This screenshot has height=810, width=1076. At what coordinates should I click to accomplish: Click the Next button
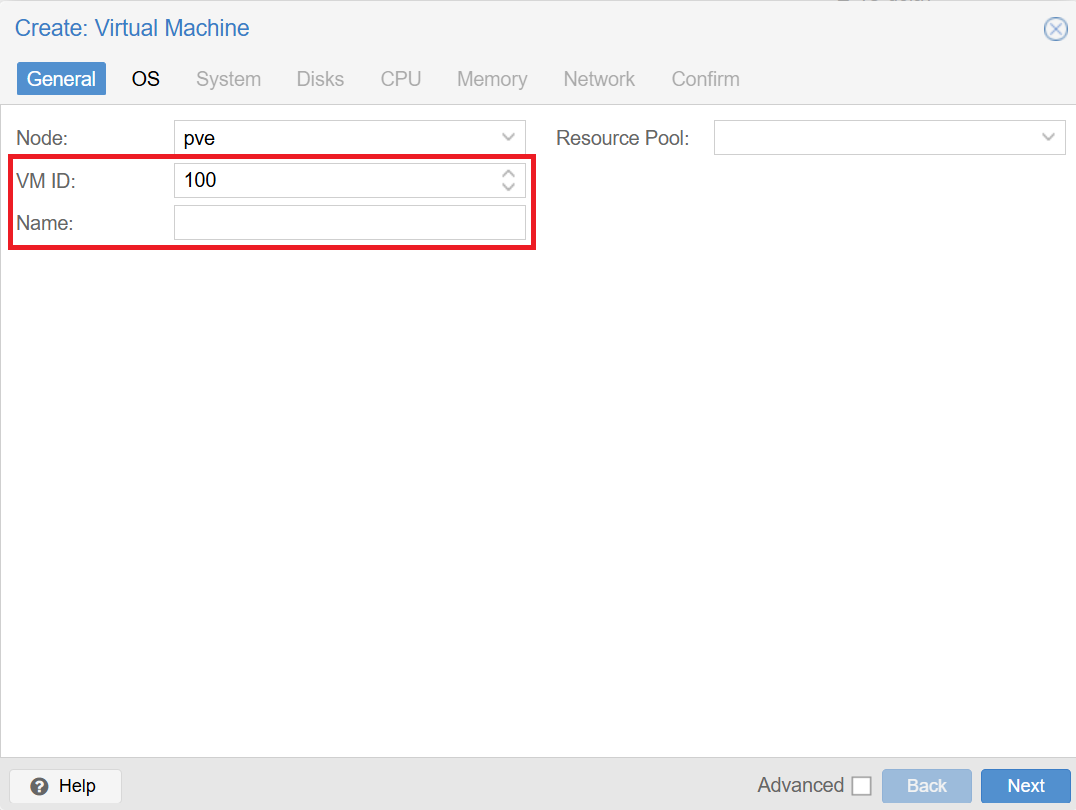click(x=1025, y=786)
